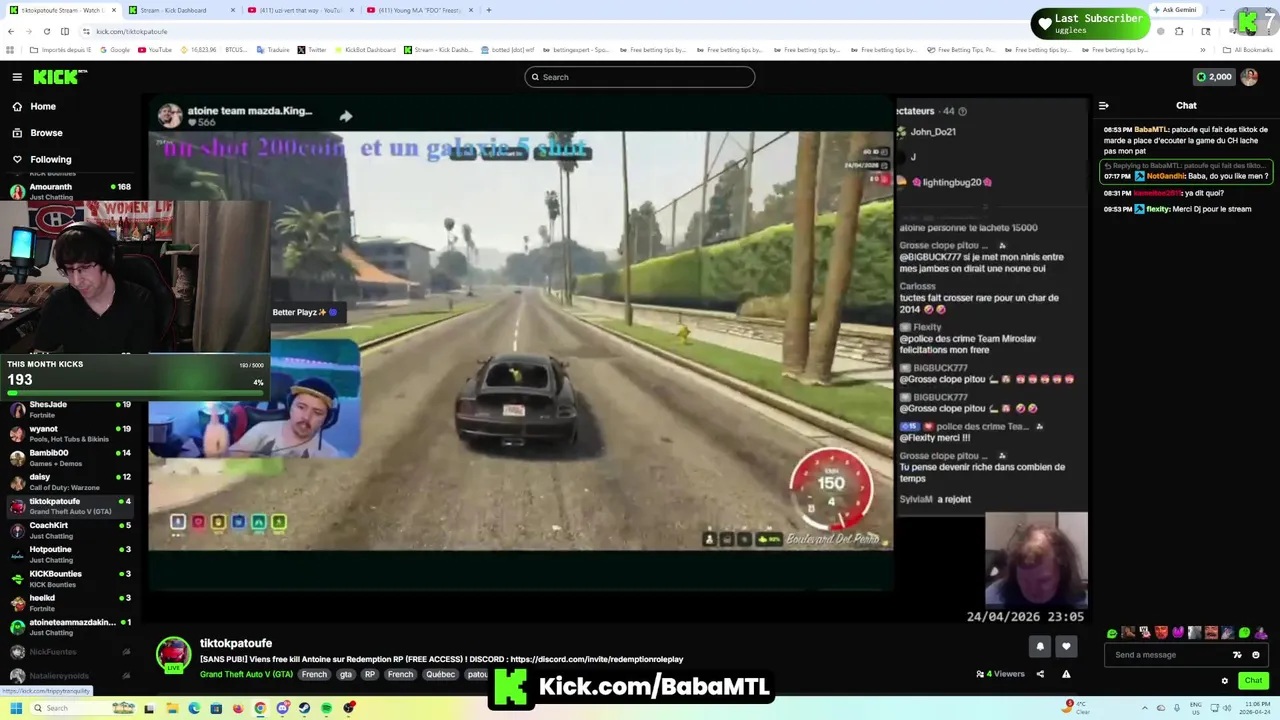Show hidden system tray icons chevron
This screenshot has width=1280, height=720.
click(1146, 708)
